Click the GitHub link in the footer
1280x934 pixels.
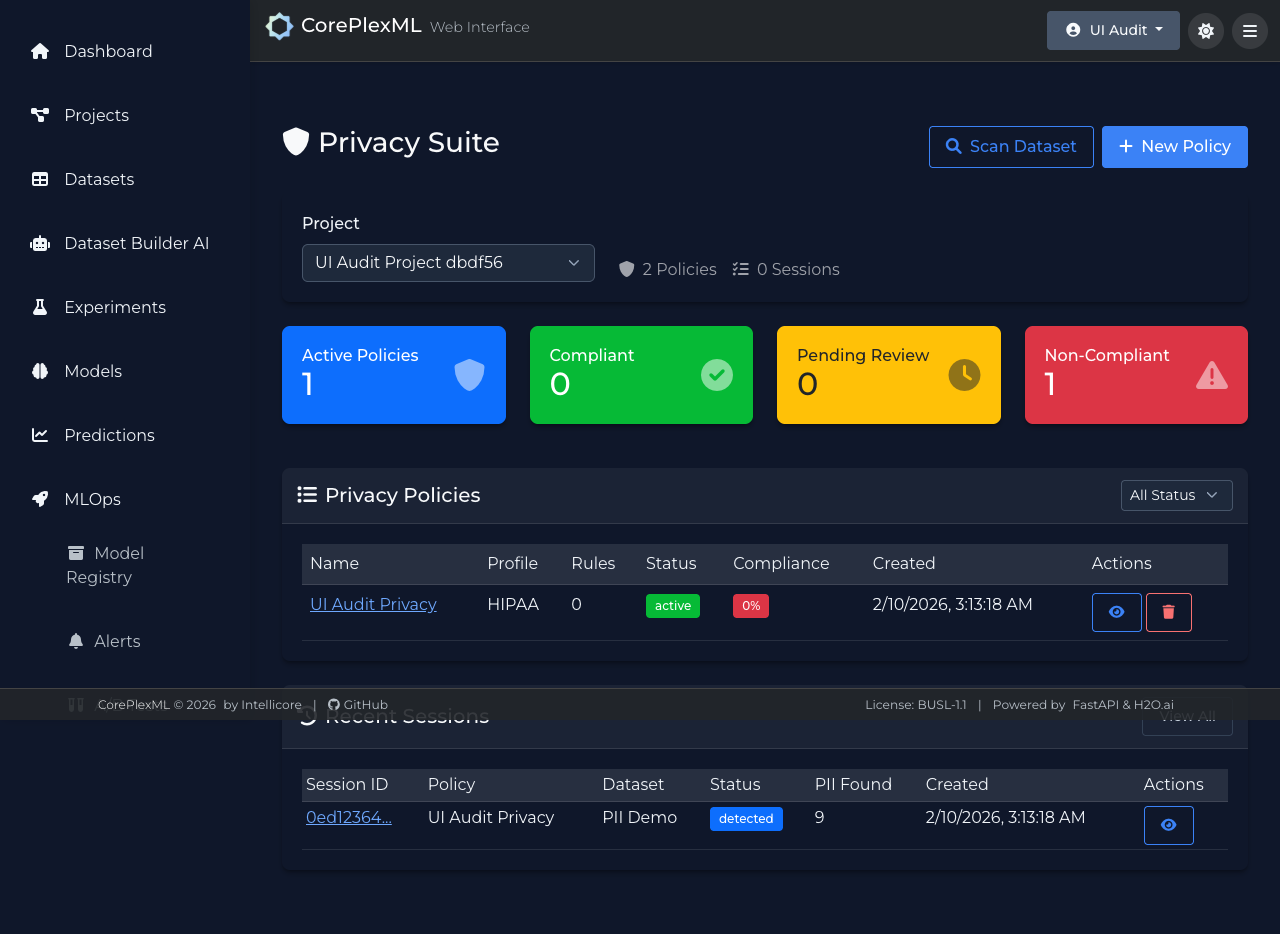358,704
